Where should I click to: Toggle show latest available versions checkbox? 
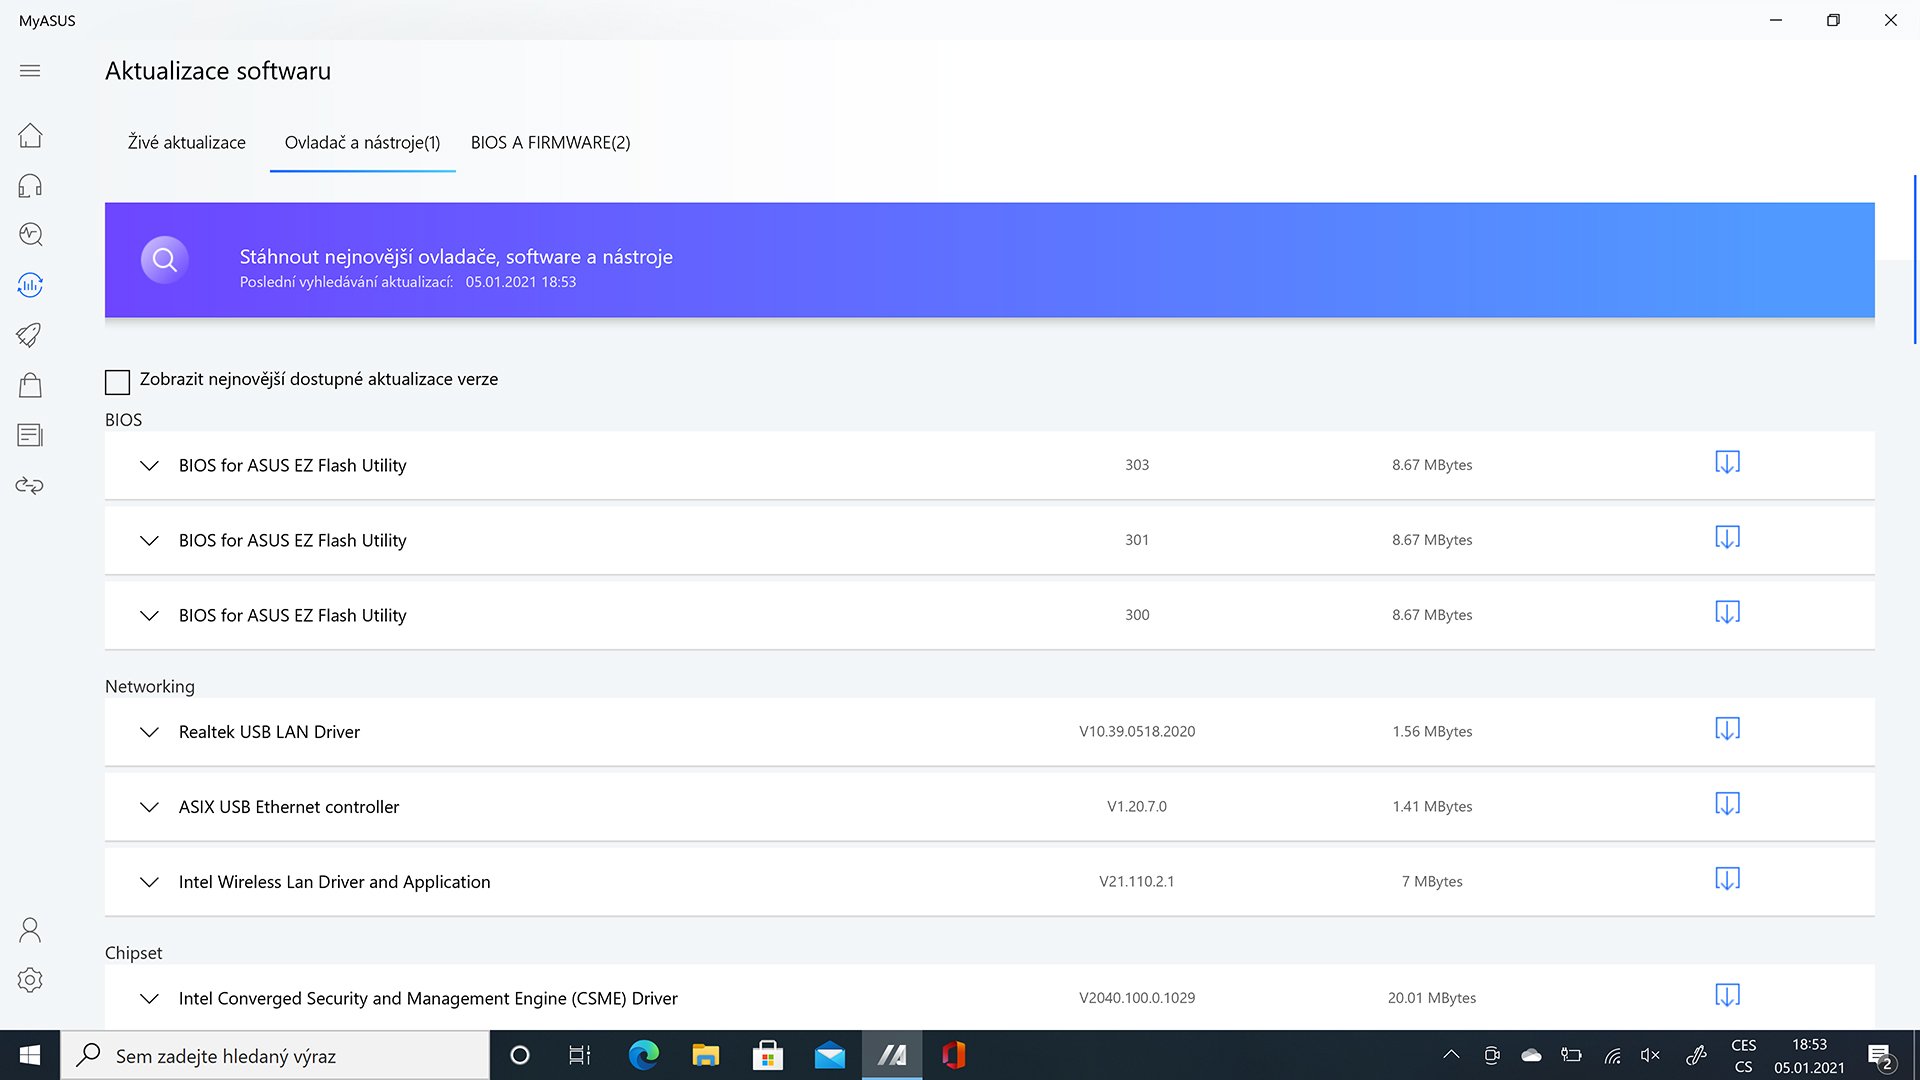tap(117, 381)
